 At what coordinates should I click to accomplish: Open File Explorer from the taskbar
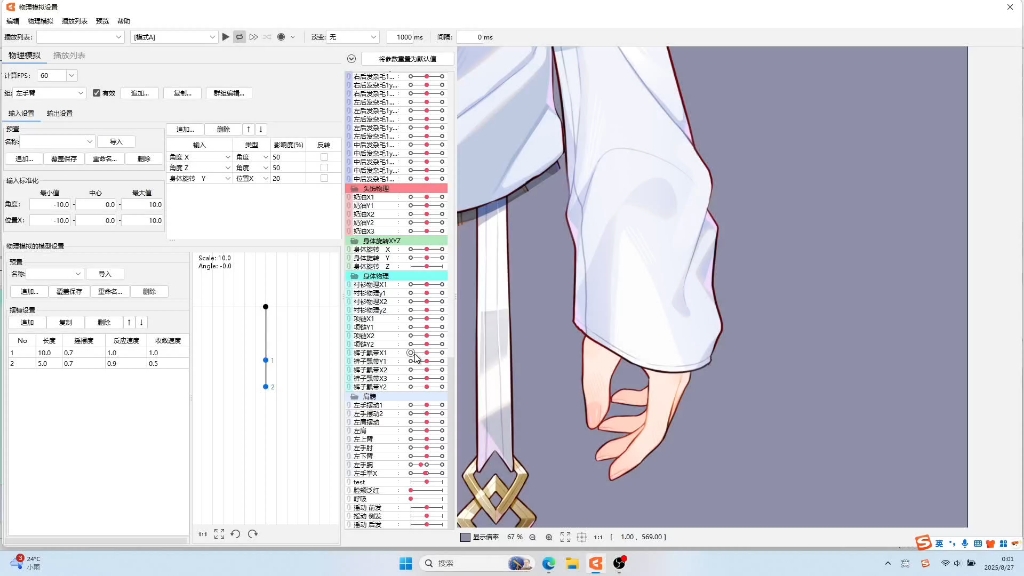[572, 563]
